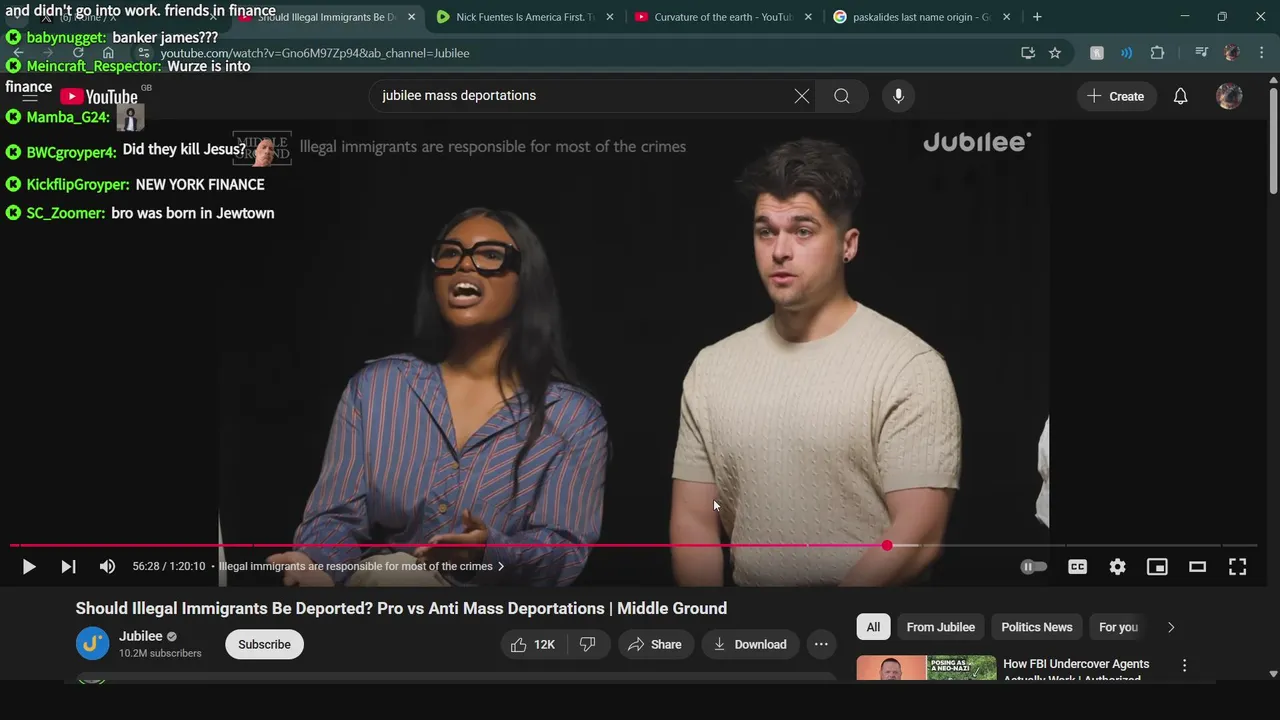Close the 'Nick Fuentes' tab
The width and height of the screenshot is (1280, 720).
pyautogui.click(x=610, y=17)
